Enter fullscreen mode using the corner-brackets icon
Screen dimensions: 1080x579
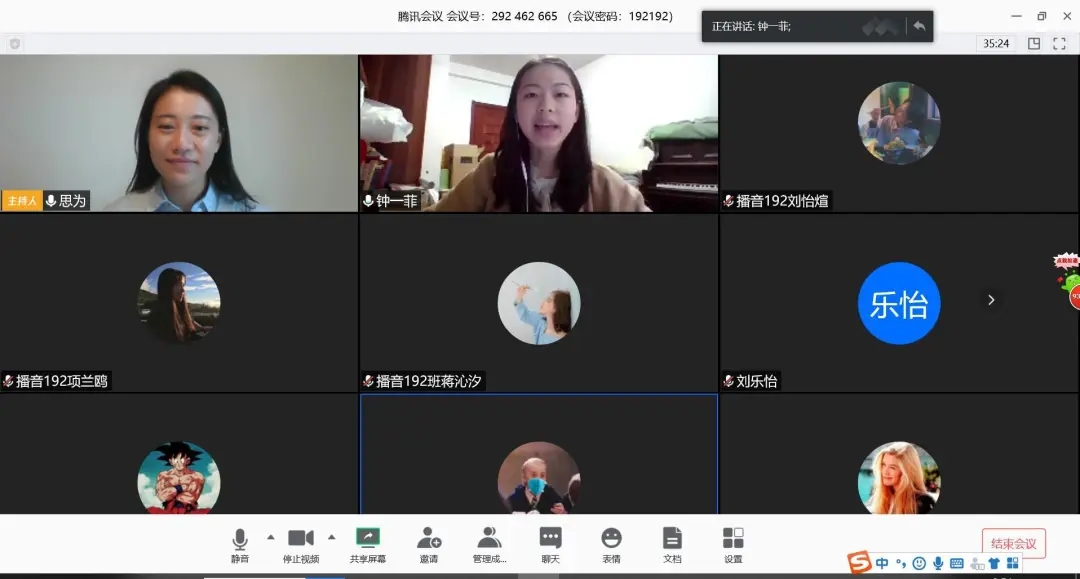click(1059, 44)
